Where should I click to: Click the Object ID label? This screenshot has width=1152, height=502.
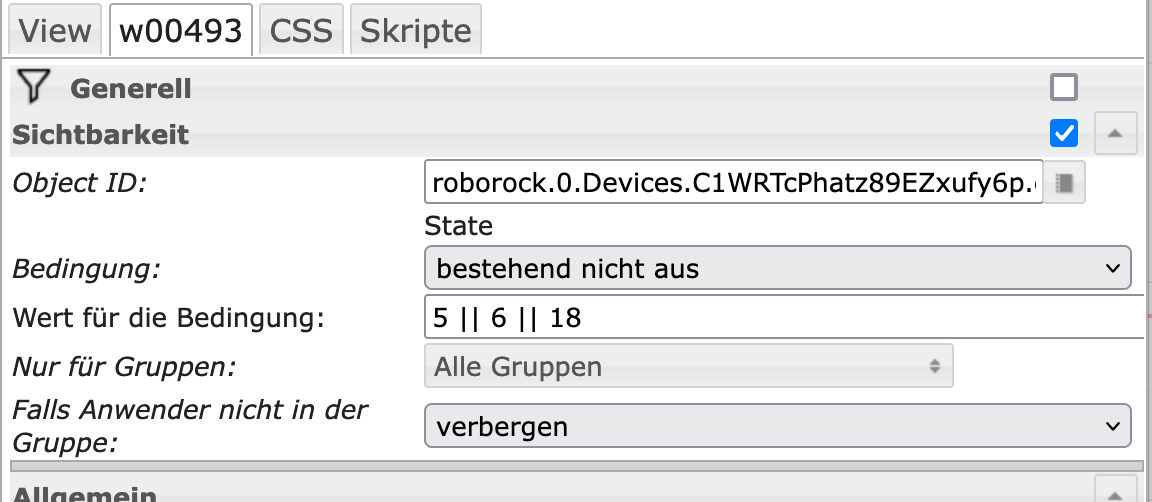(x=79, y=183)
